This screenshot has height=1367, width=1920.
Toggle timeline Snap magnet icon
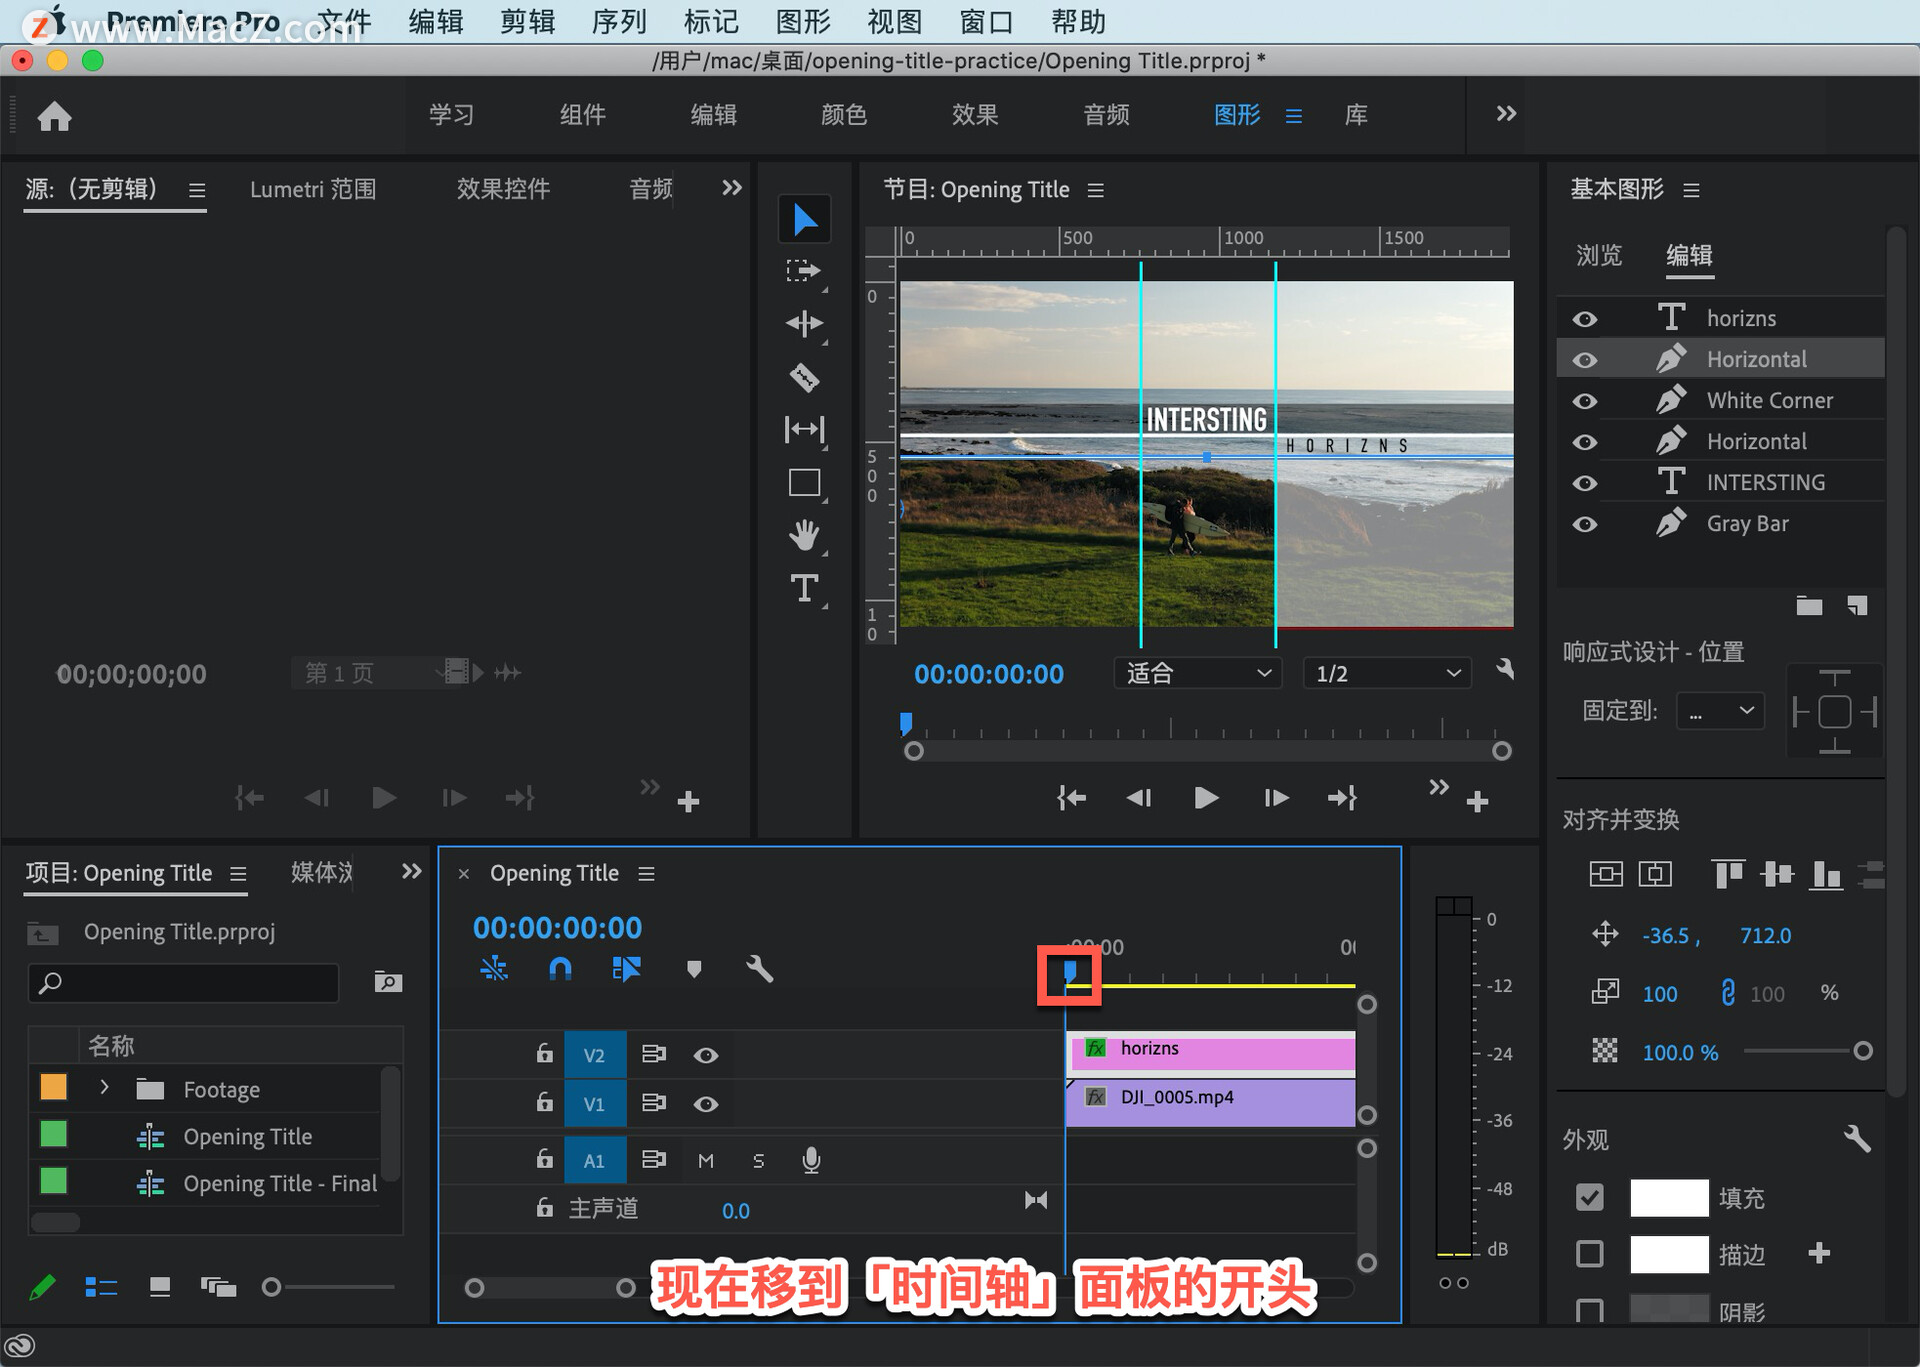click(x=560, y=968)
